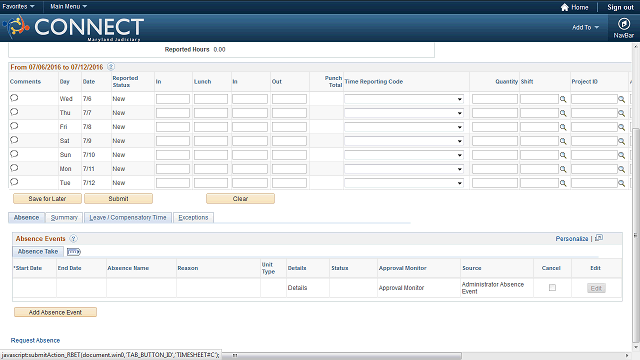Look up Project ID for Thu 7/7 row
This screenshot has width=640, height=360.
point(621,113)
